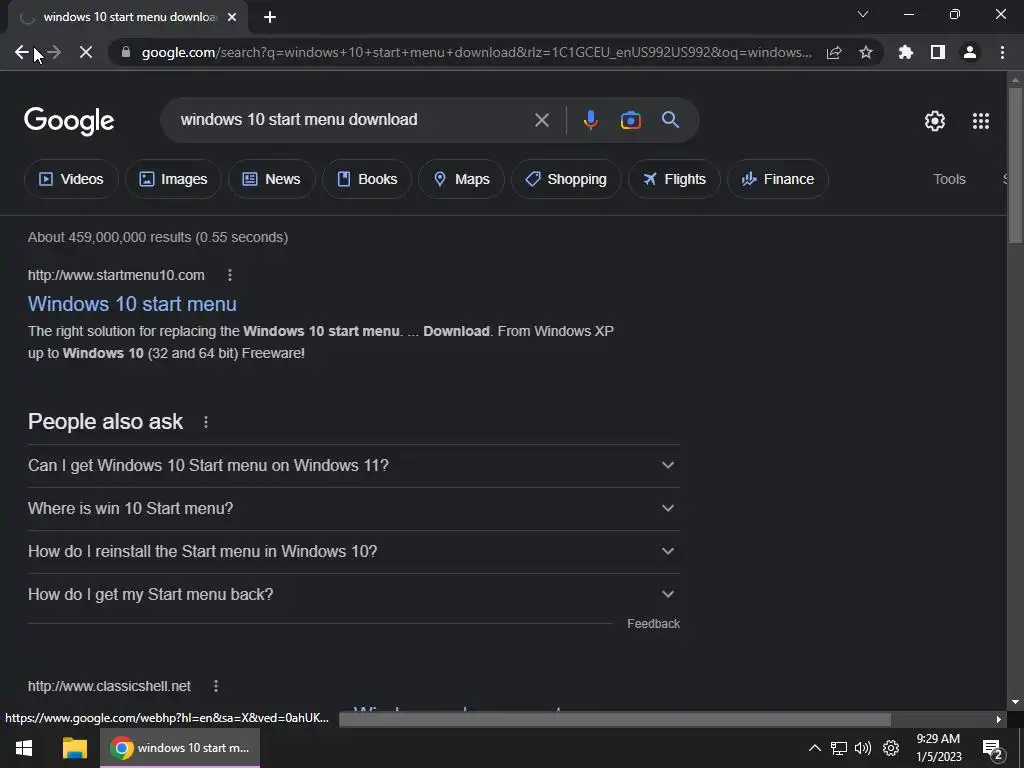Click the vertical scrollbar thumb
Image resolution: width=1024 pixels, height=768 pixels.
point(1015,165)
